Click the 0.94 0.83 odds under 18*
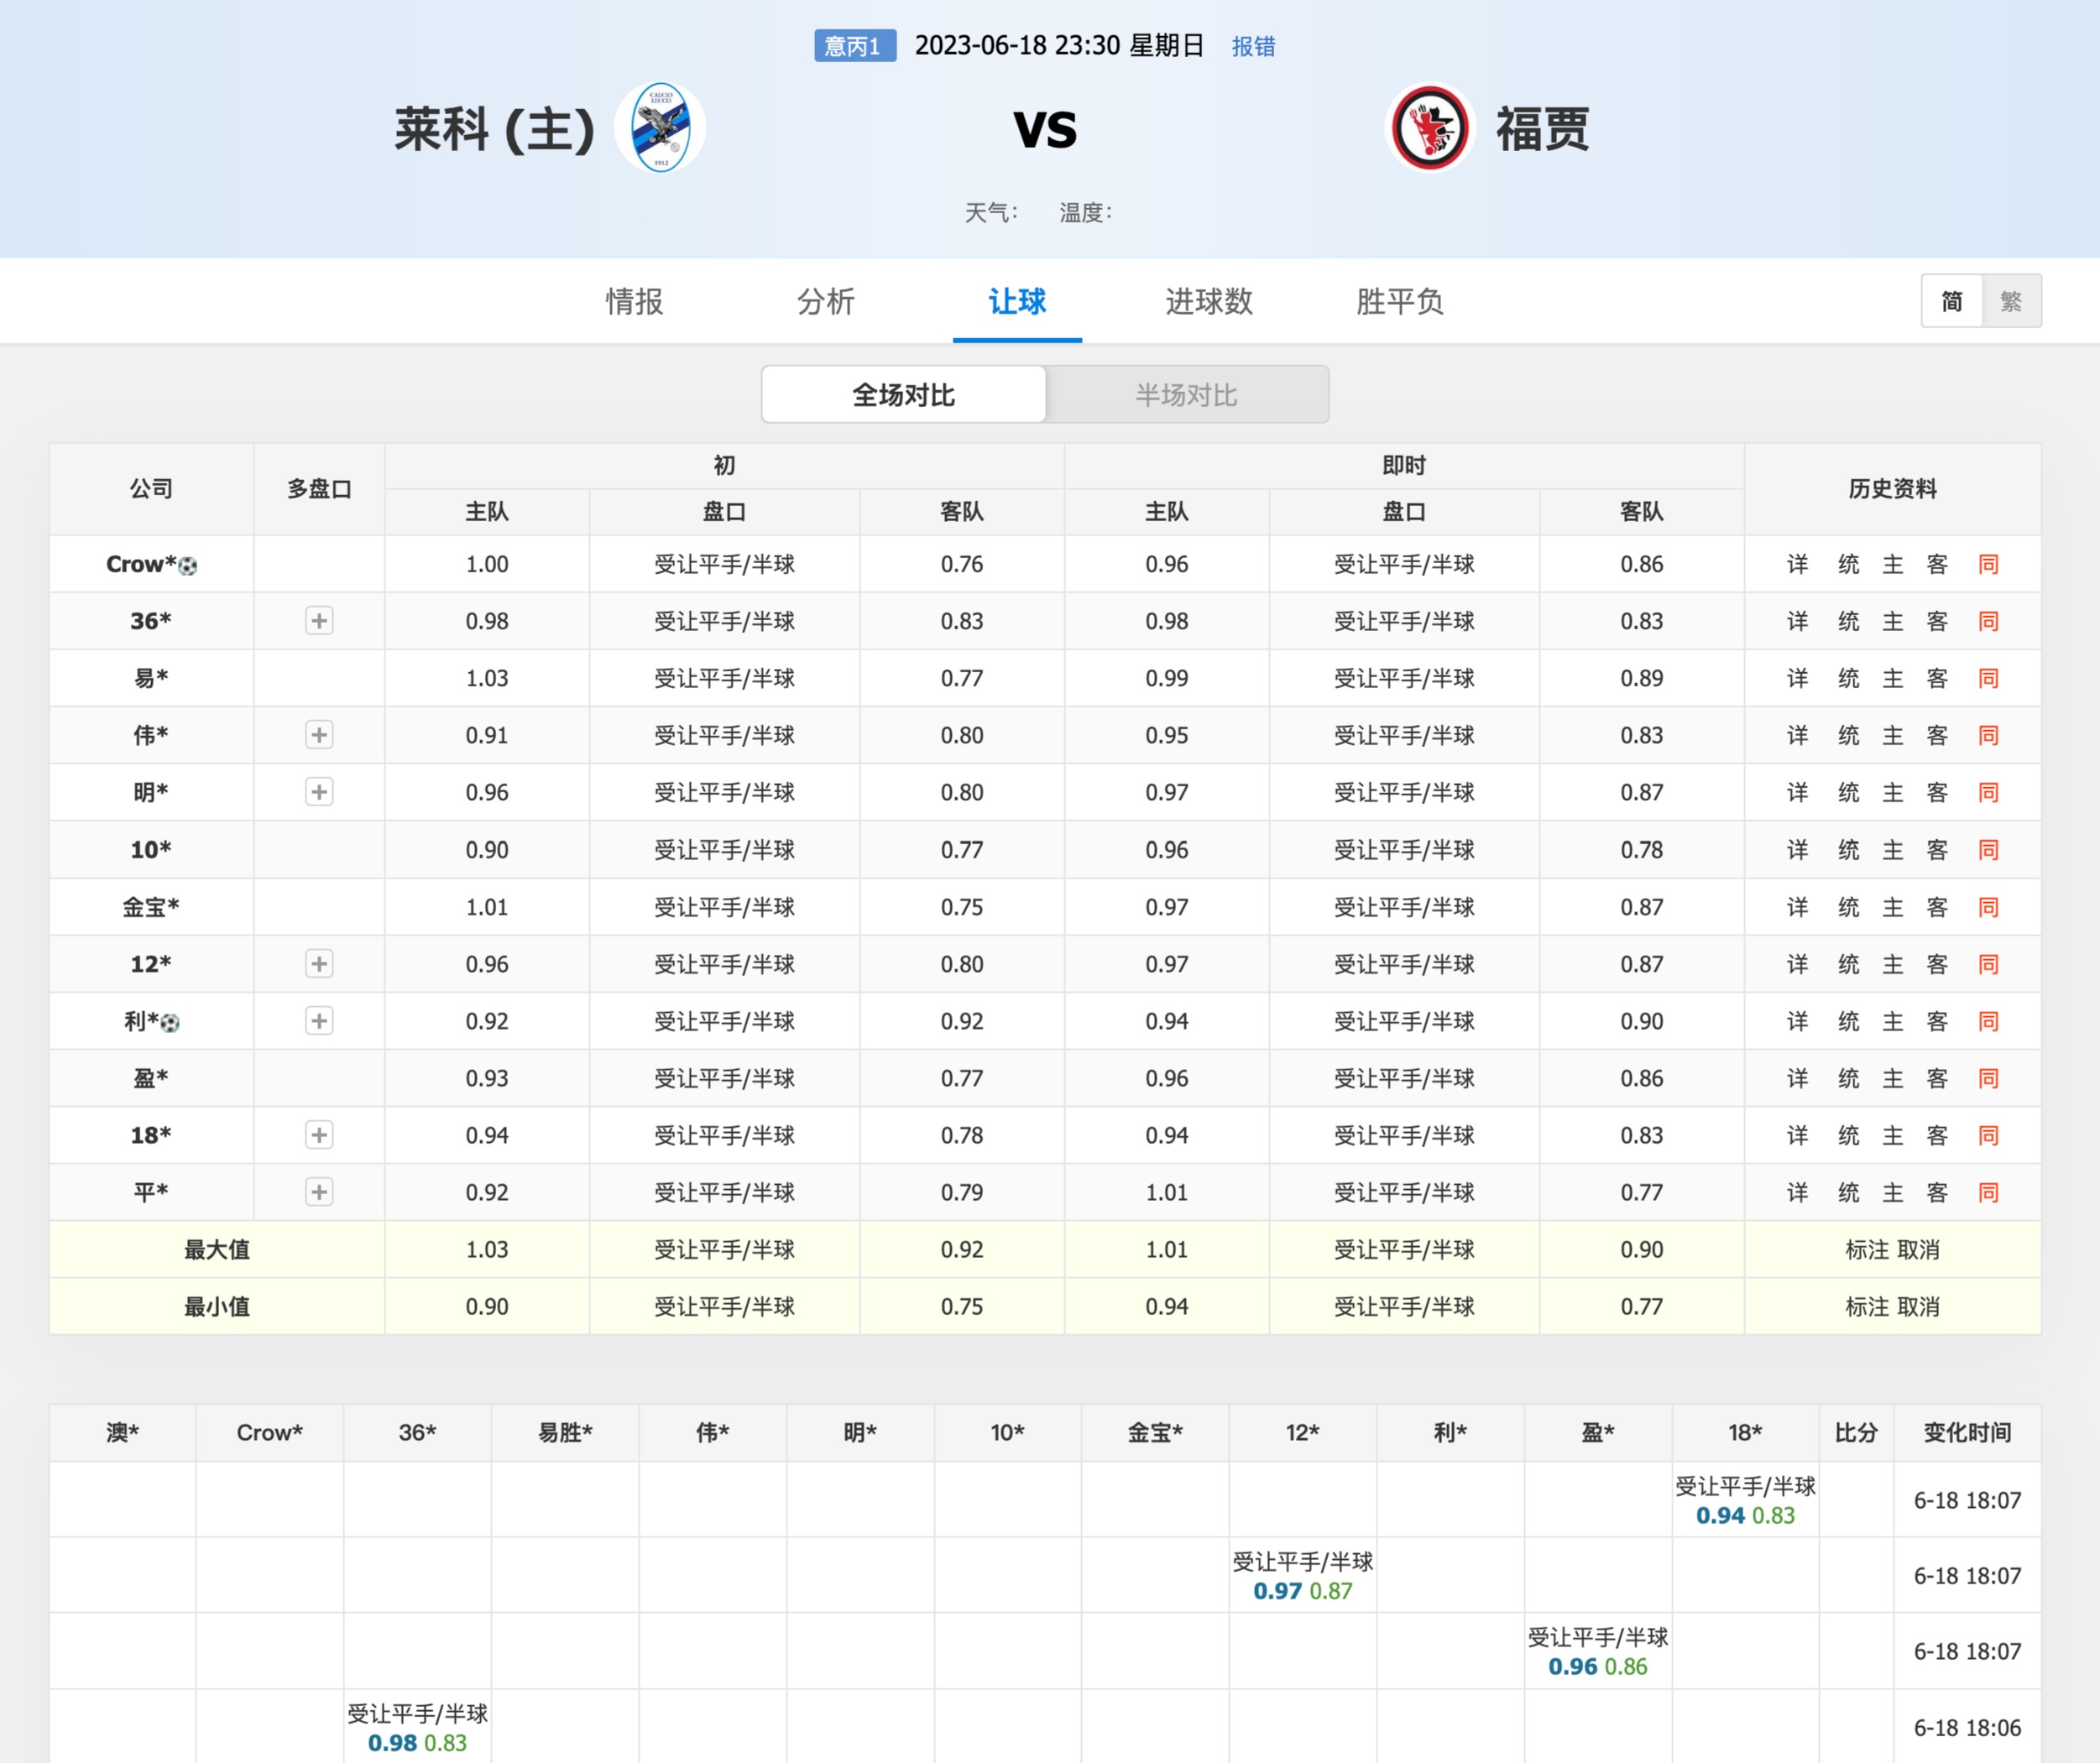2100x1763 pixels. tap(1745, 1515)
